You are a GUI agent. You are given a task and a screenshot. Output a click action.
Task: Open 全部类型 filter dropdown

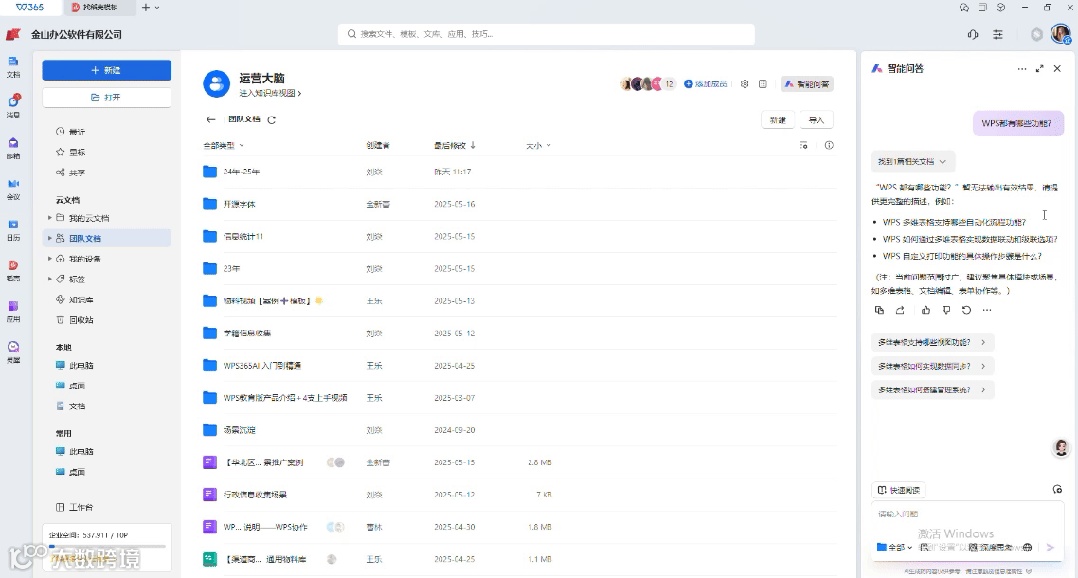tap(223, 145)
